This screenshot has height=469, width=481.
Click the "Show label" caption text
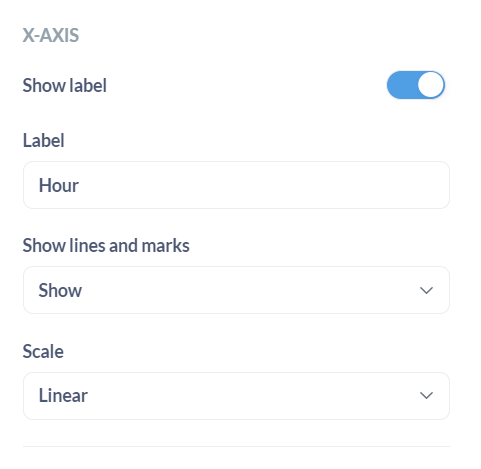tap(64, 85)
